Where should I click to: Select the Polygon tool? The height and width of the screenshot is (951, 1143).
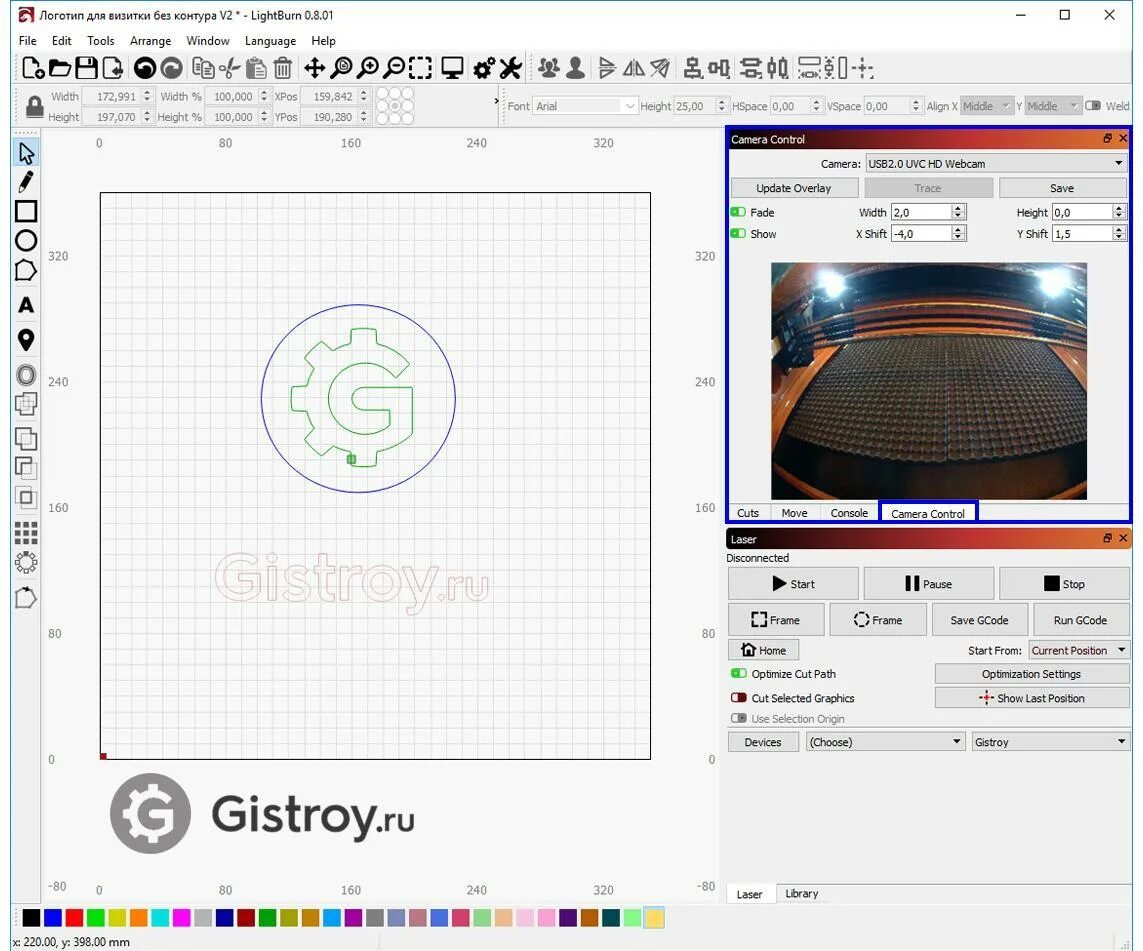26,270
